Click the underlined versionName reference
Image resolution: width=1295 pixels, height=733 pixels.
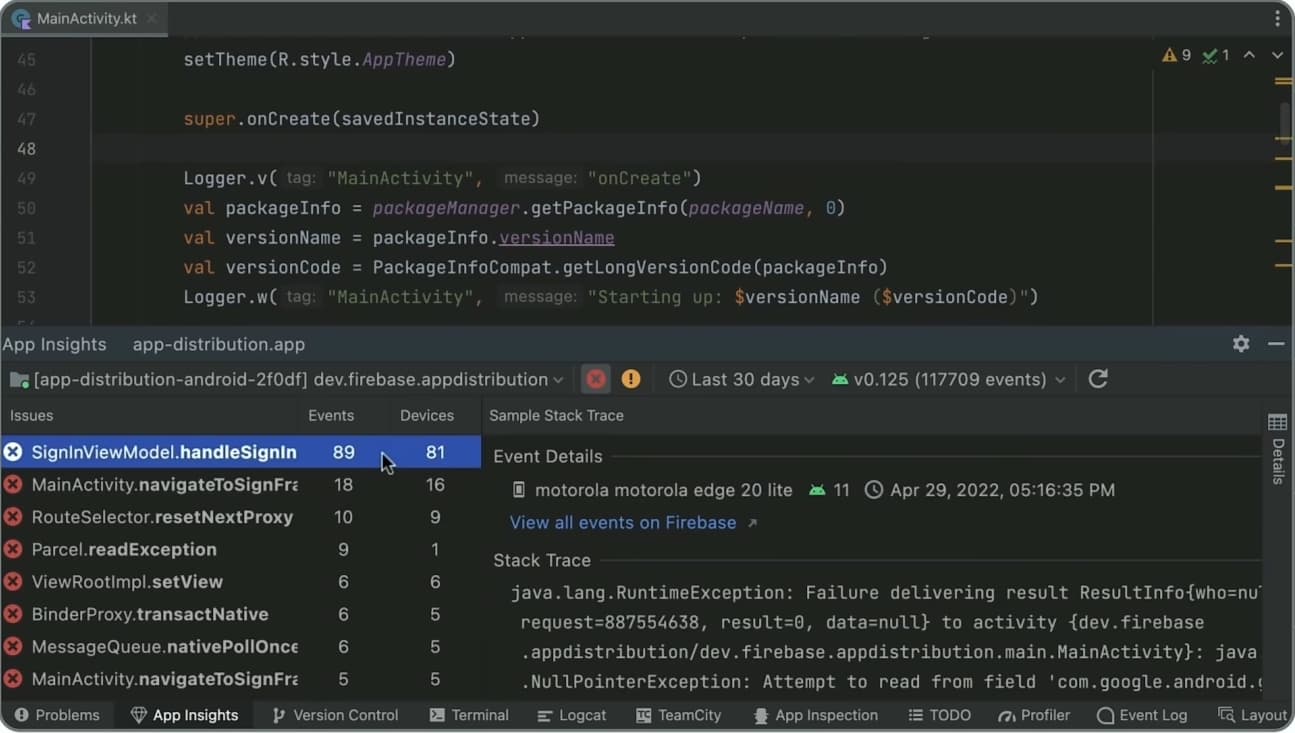coord(557,238)
